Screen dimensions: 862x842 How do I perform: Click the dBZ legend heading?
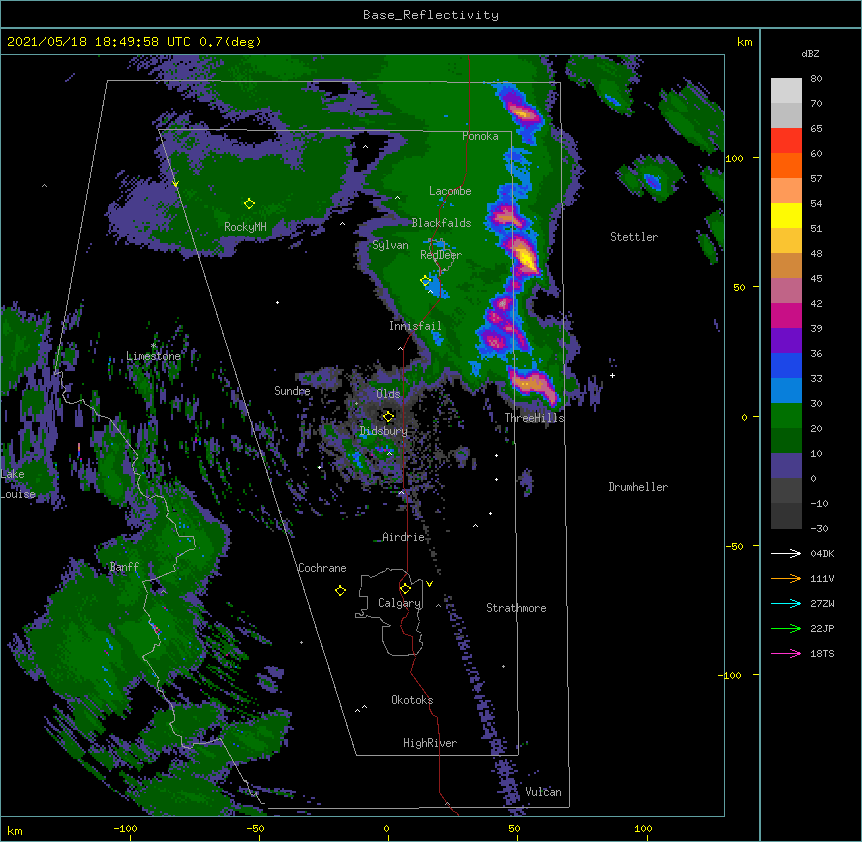(810, 54)
